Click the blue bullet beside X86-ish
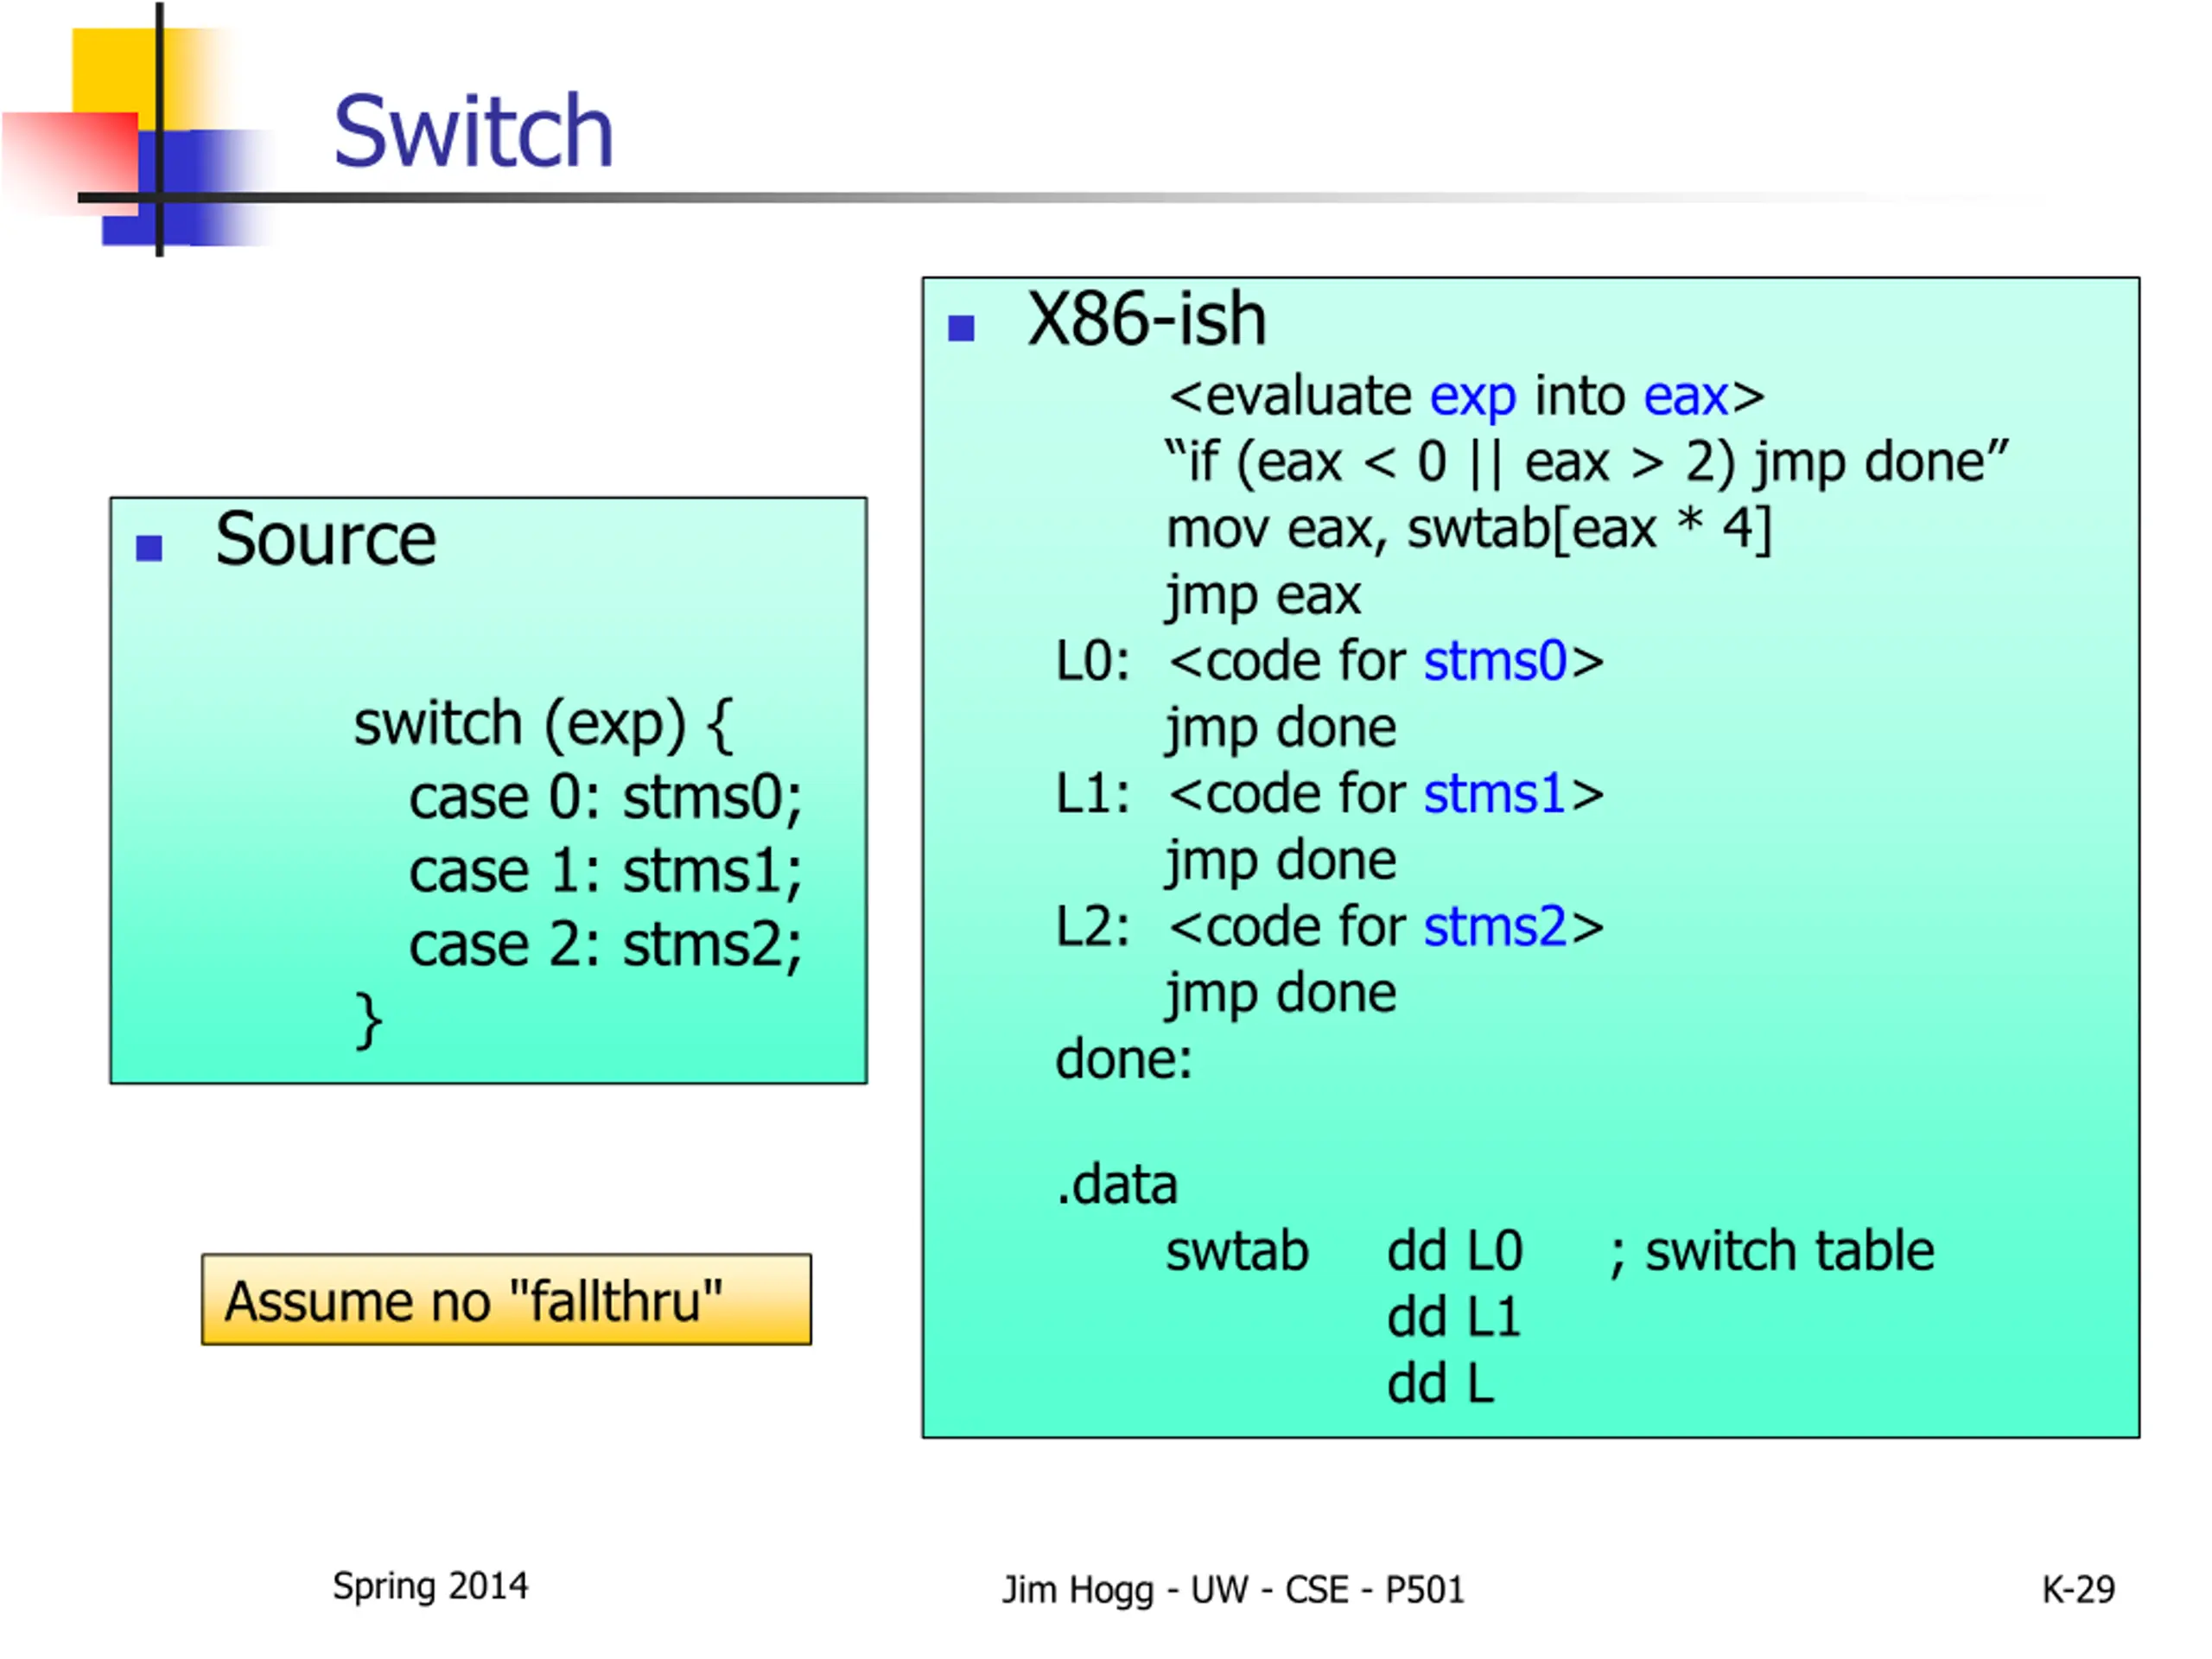The height and width of the screenshot is (1659, 2212). (961, 328)
